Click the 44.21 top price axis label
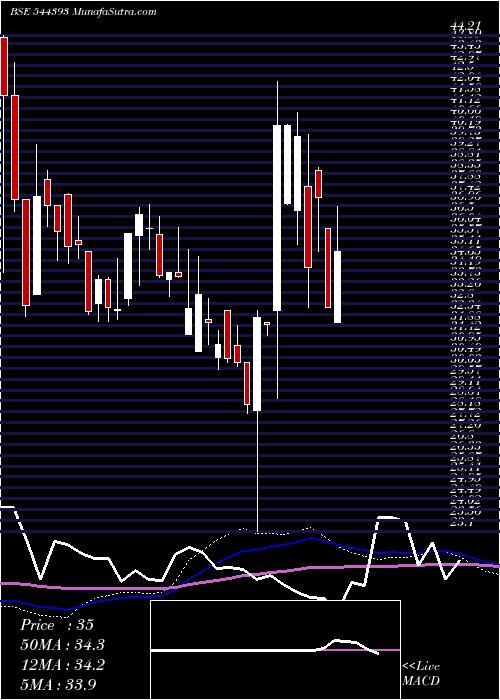The width and height of the screenshot is (500, 700). pyautogui.click(x=465, y=26)
